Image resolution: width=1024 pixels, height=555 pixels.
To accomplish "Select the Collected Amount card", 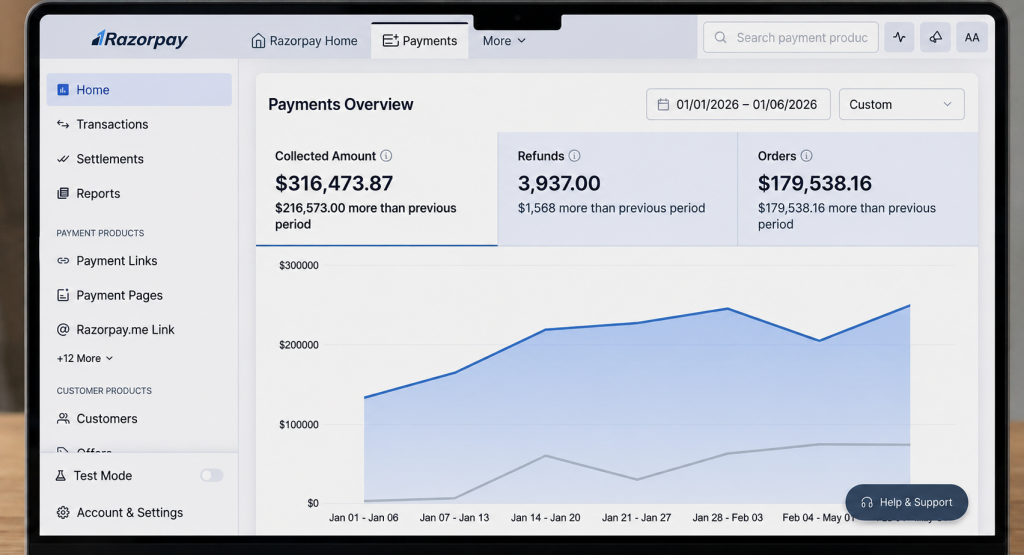I will 377,189.
